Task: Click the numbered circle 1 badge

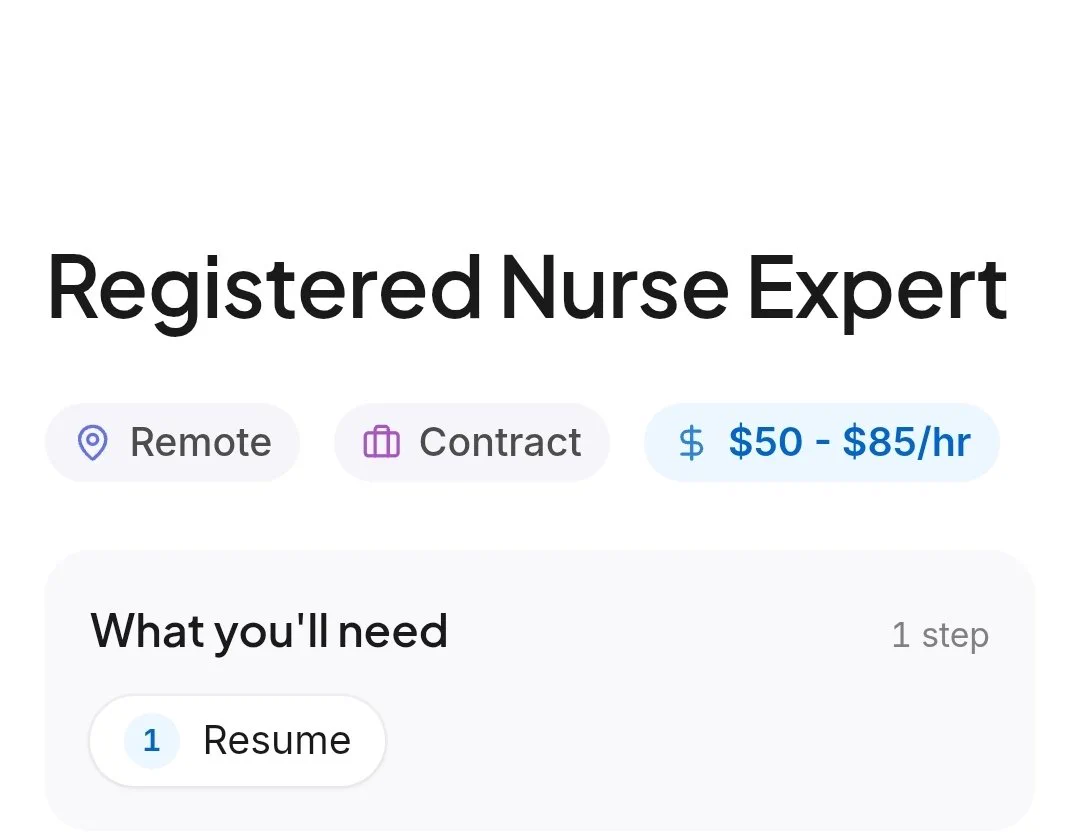Action: click(152, 741)
